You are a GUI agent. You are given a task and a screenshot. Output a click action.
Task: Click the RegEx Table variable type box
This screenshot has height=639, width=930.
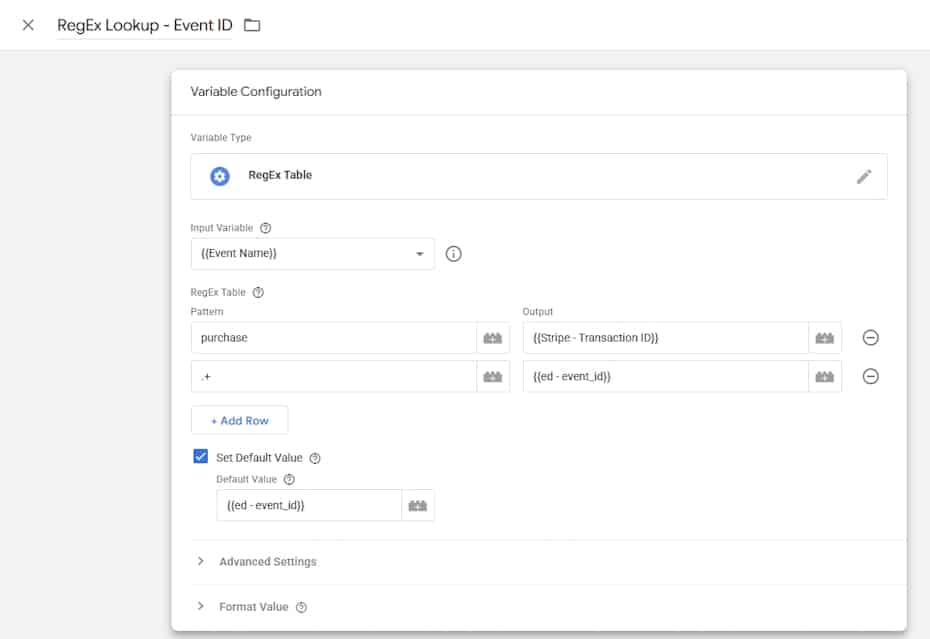(539, 176)
